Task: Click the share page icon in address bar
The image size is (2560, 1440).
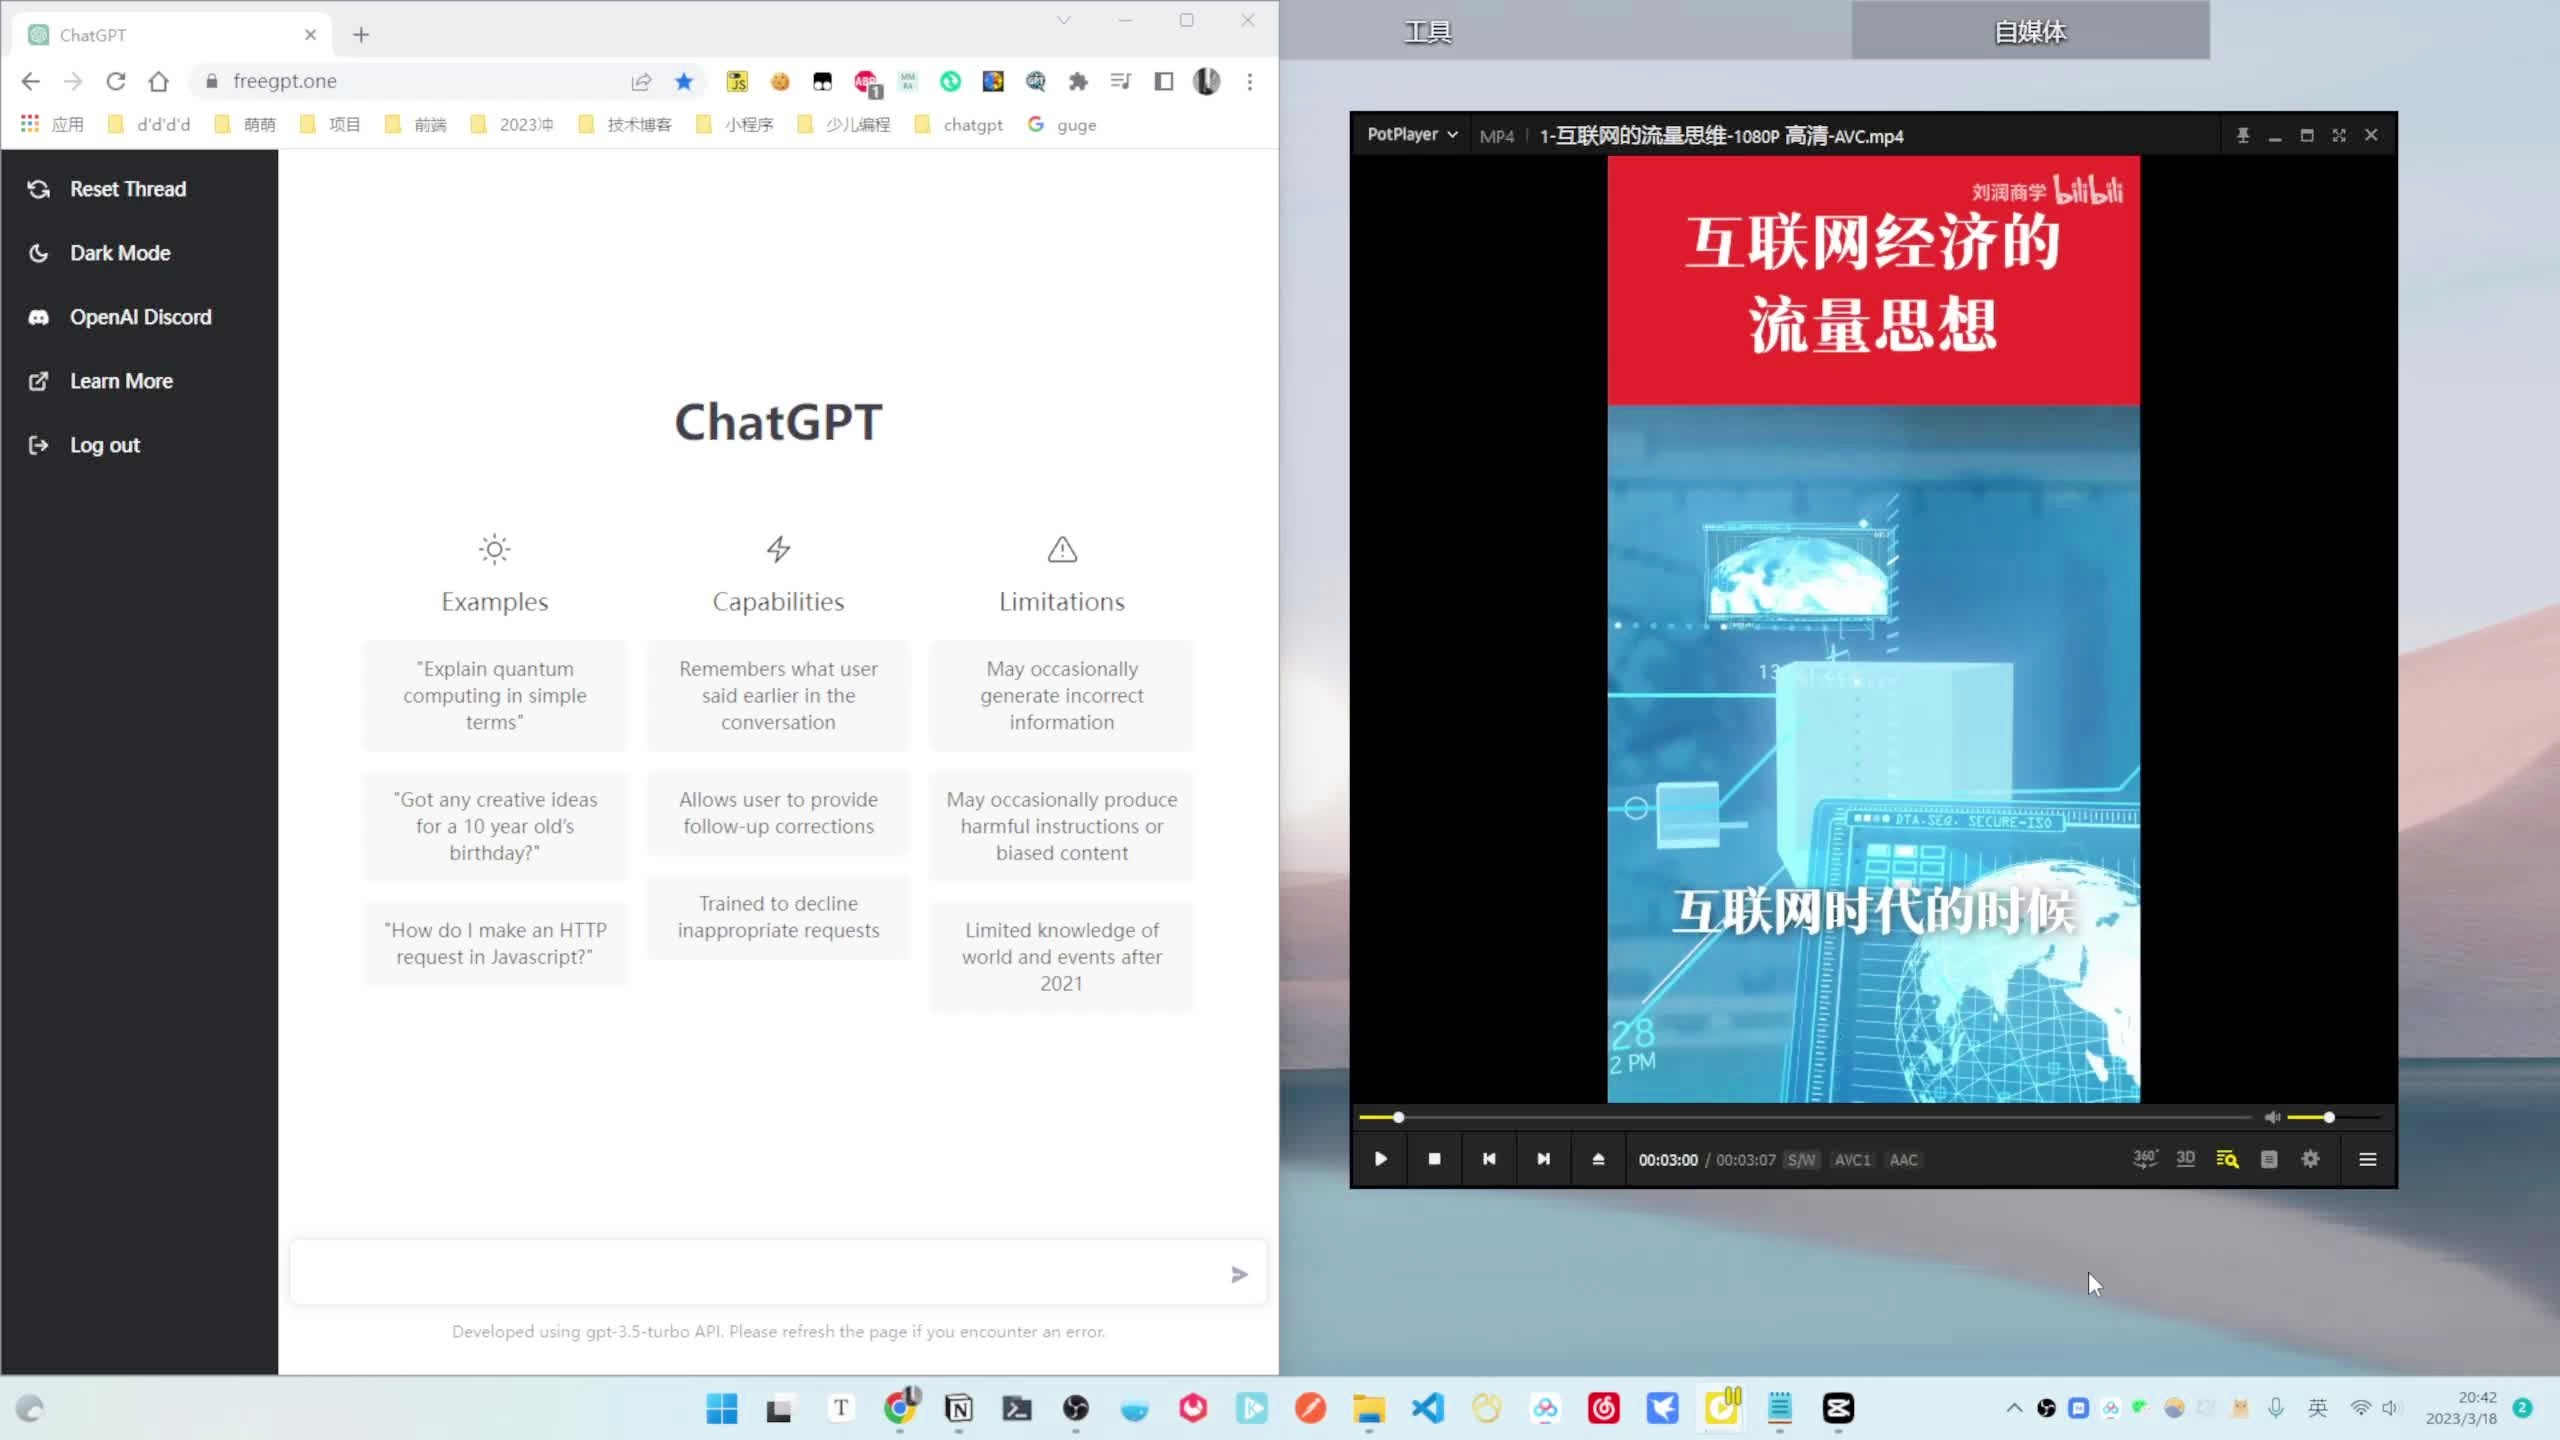Action: pos(641,81)
